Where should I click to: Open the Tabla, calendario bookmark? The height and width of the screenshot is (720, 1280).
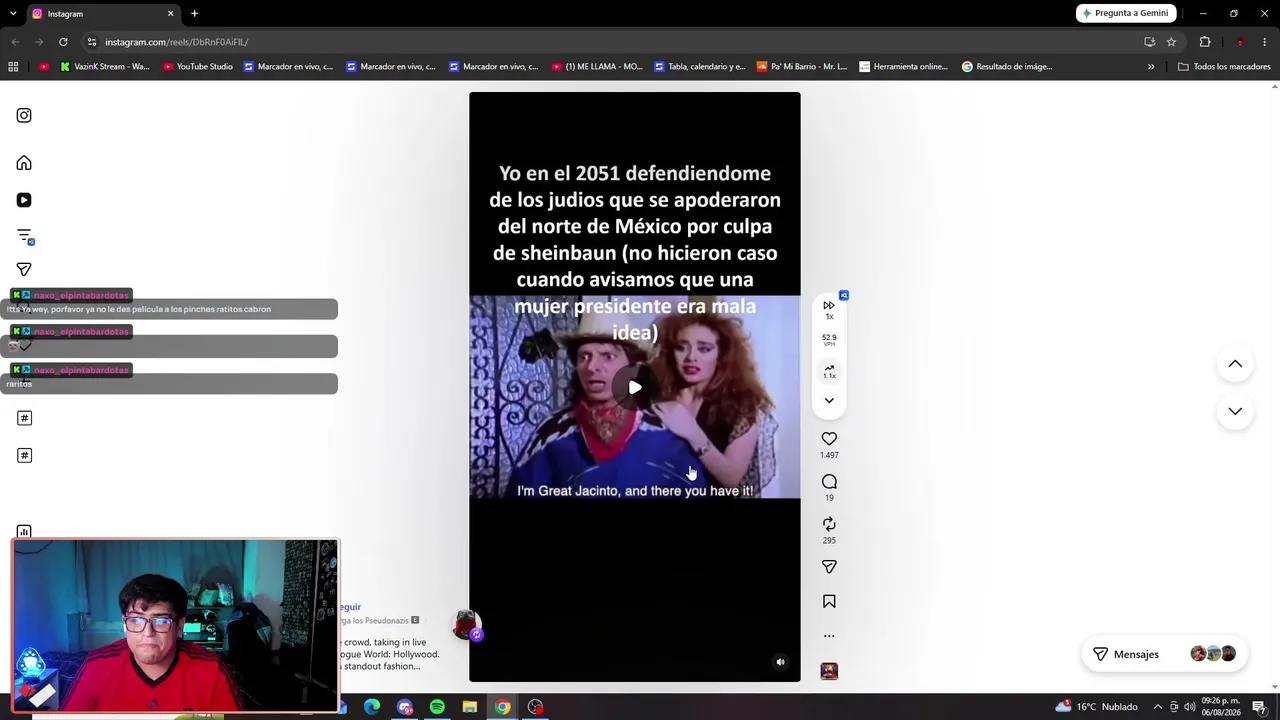click(700, 67)
